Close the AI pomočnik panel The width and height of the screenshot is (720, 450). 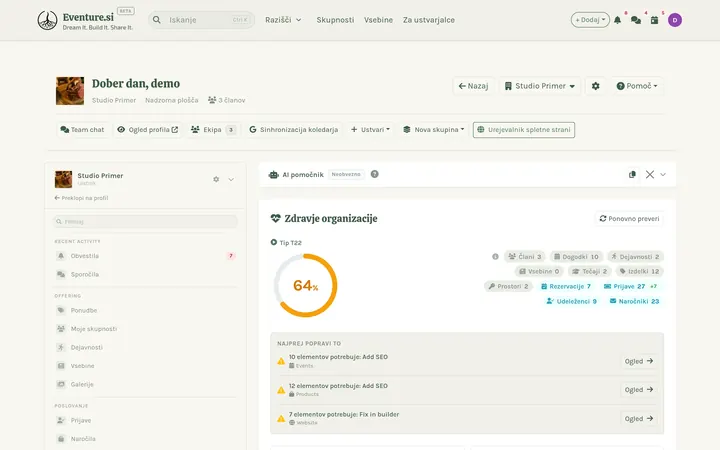pos(650,174)
